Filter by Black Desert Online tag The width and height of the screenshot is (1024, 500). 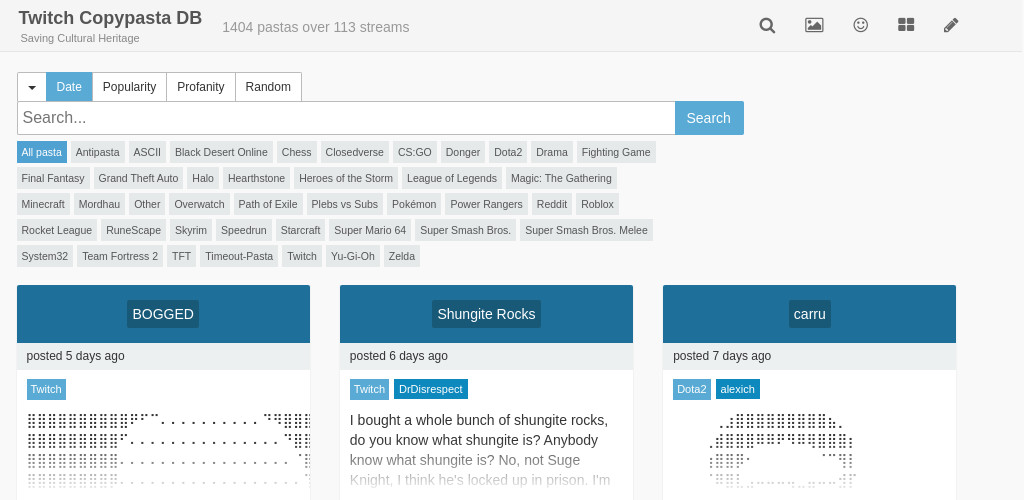point(221,152)
